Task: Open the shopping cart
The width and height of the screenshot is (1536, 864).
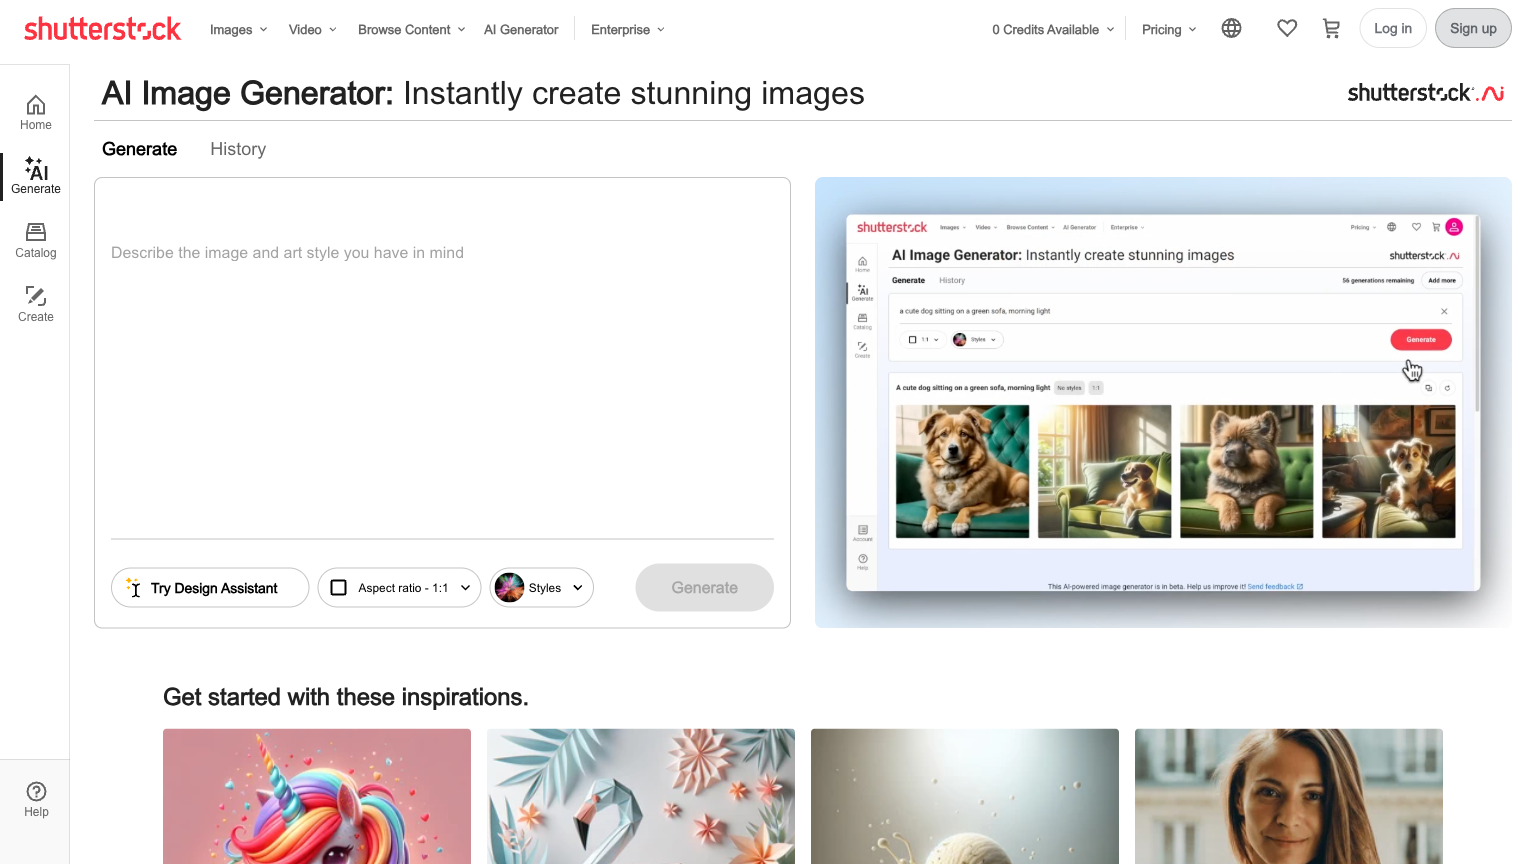Action: pyautogui.click(x=1331, y=29)
